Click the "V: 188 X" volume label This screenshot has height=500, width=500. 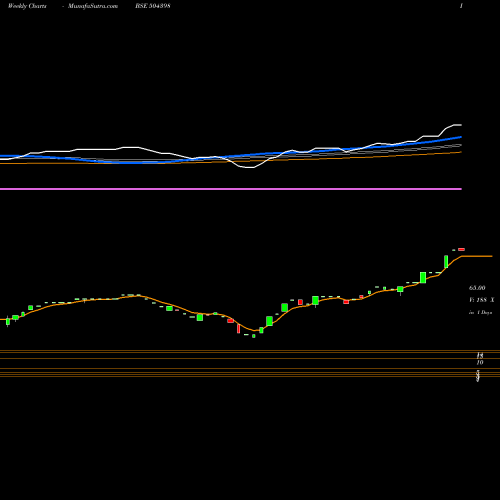tap(482, 300)
